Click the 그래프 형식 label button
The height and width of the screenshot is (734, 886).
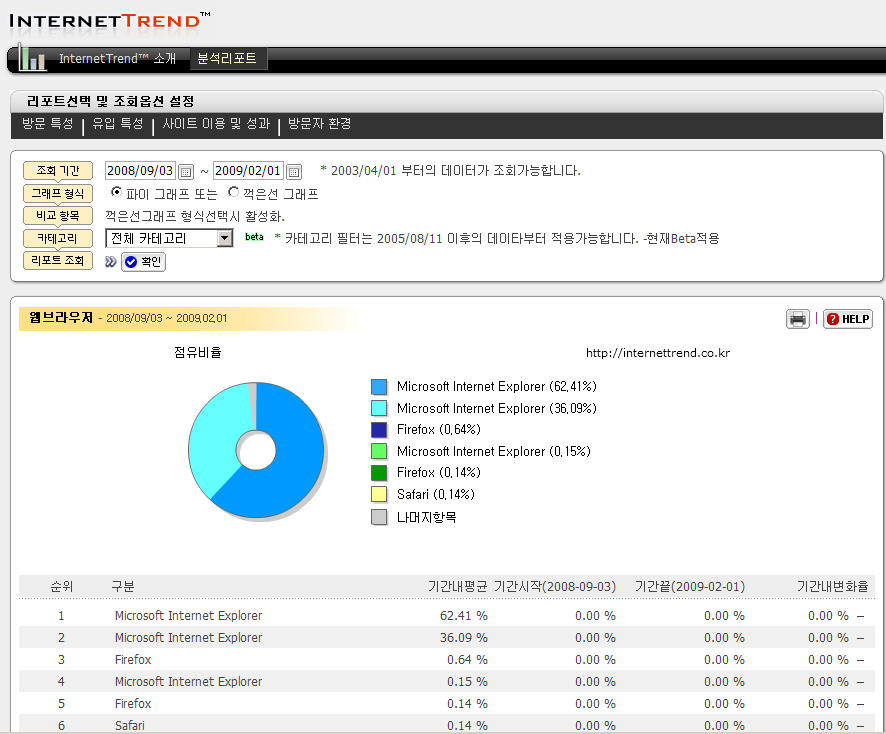pyautogui.click(x=58, y=193)
